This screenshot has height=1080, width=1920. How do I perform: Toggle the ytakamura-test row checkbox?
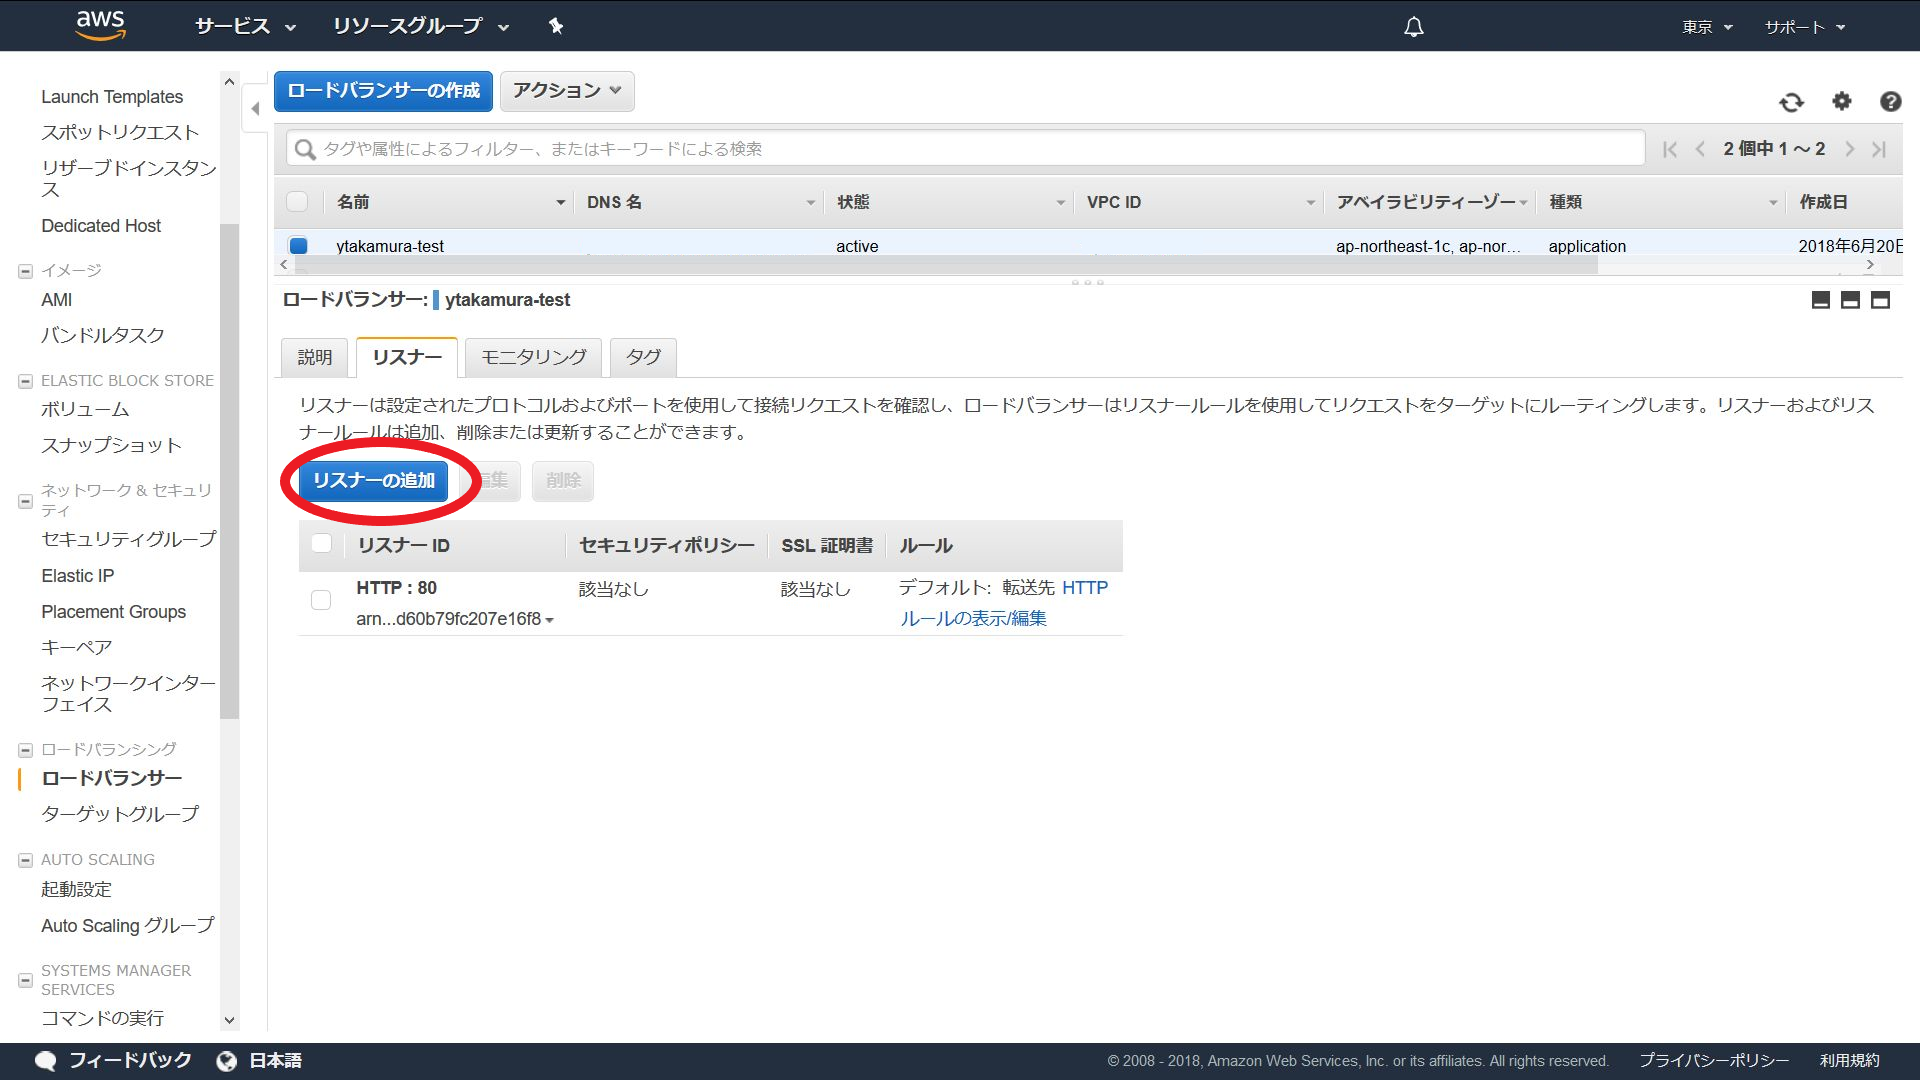click(298, 245)
